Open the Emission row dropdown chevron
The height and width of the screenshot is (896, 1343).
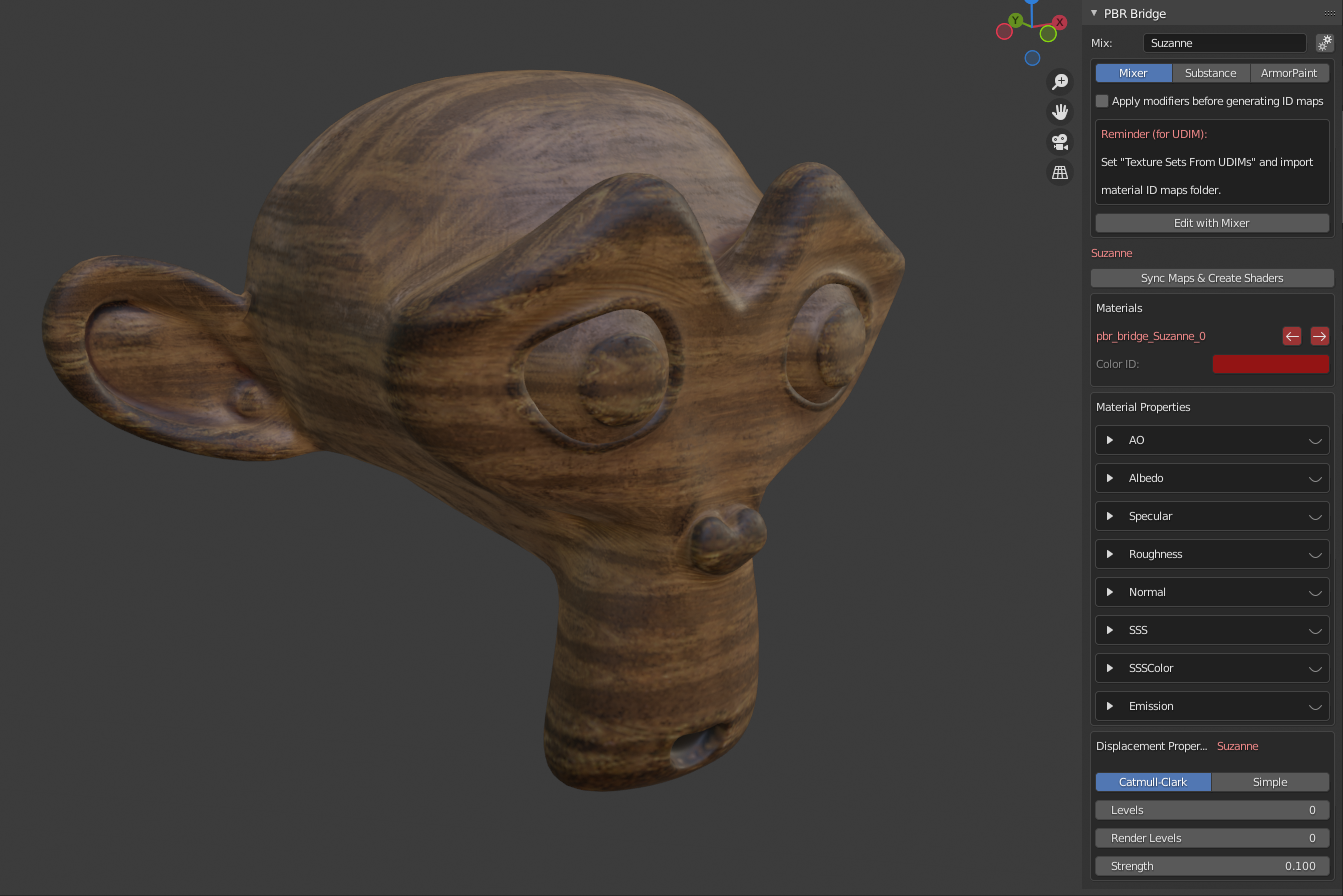click(1315, 707)
